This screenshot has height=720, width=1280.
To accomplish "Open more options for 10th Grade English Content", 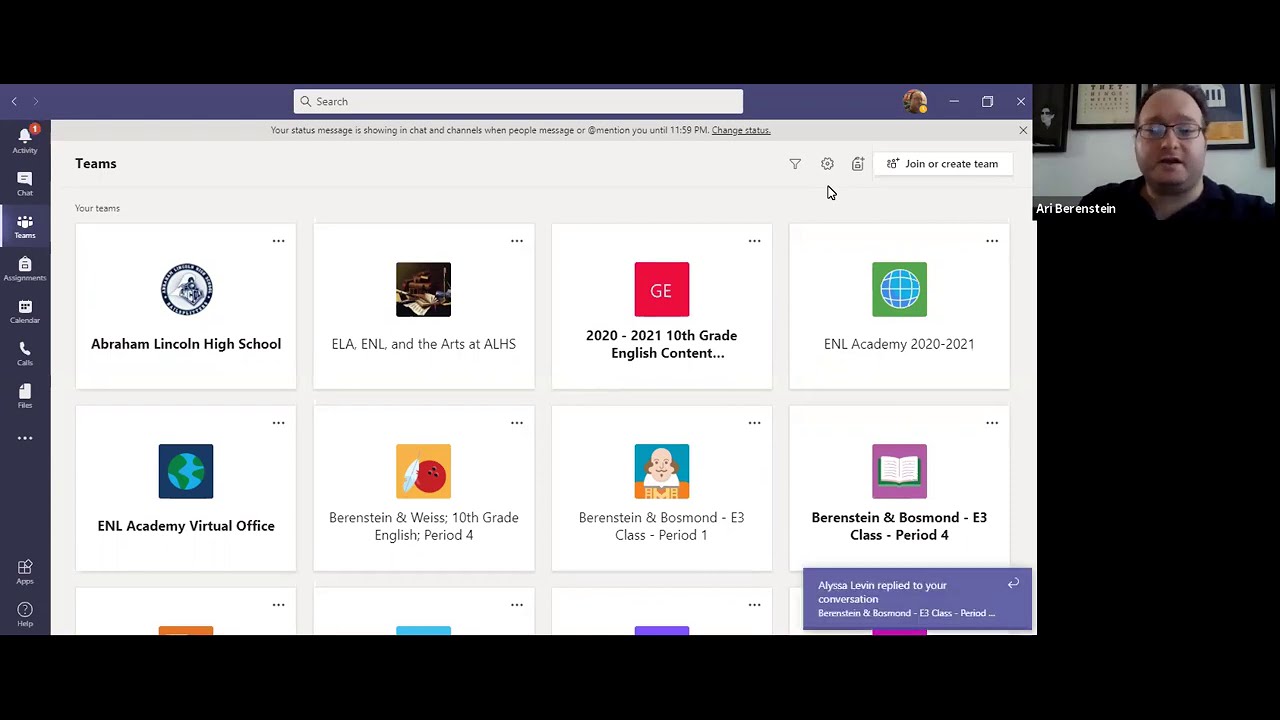I will pyautogui.click(x=755, y=241).
